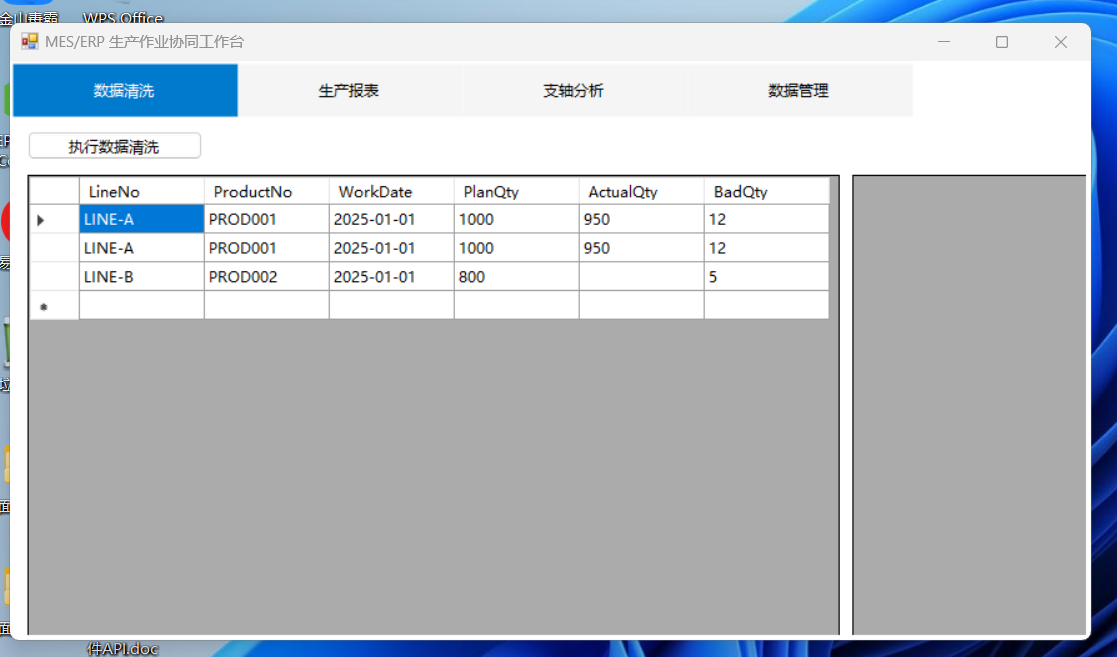This screenshot has height=657, width=1117.
Task: Switch to the 数据清洗 tab
Action: pos(125,90)
